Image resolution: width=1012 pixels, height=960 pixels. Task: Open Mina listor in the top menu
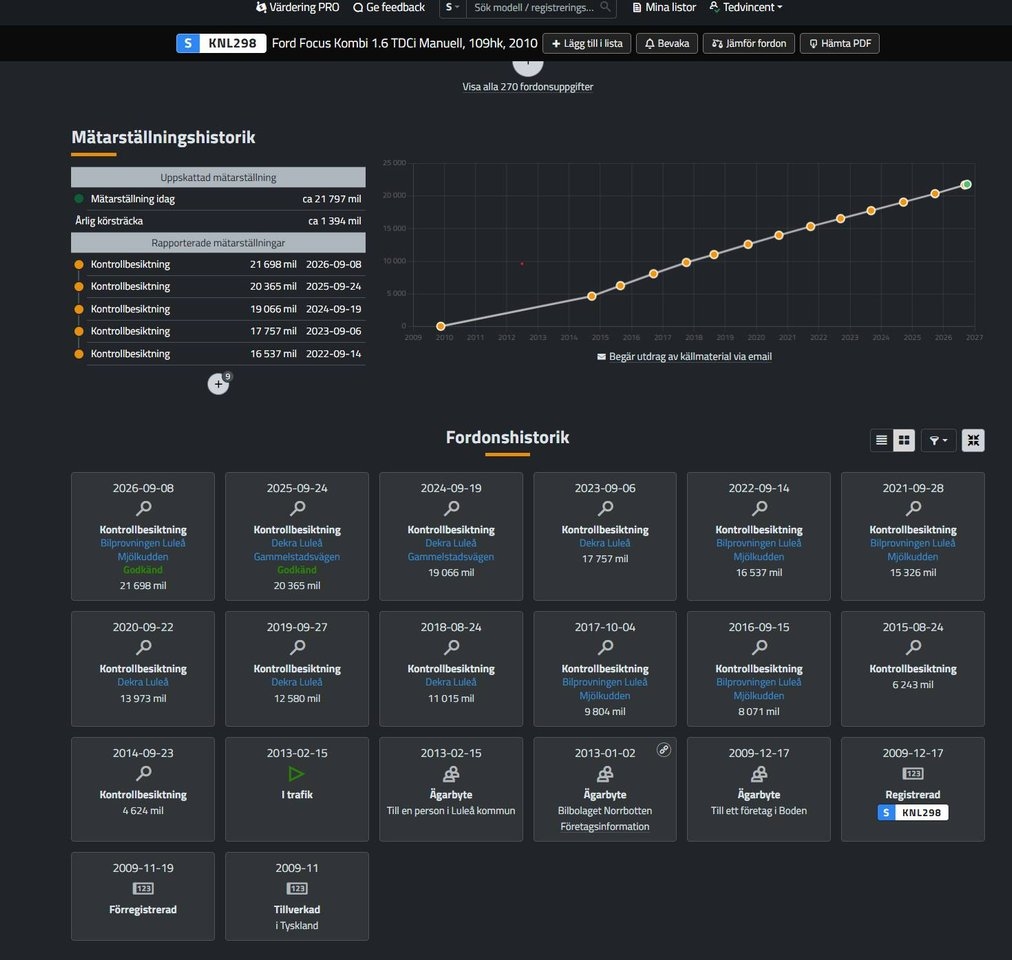click(x=664, y=7)
